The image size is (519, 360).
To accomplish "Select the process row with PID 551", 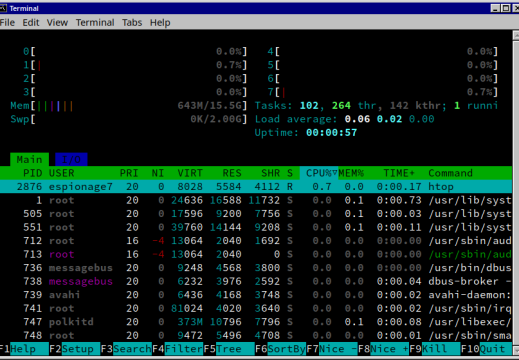I will pos(256,227).
